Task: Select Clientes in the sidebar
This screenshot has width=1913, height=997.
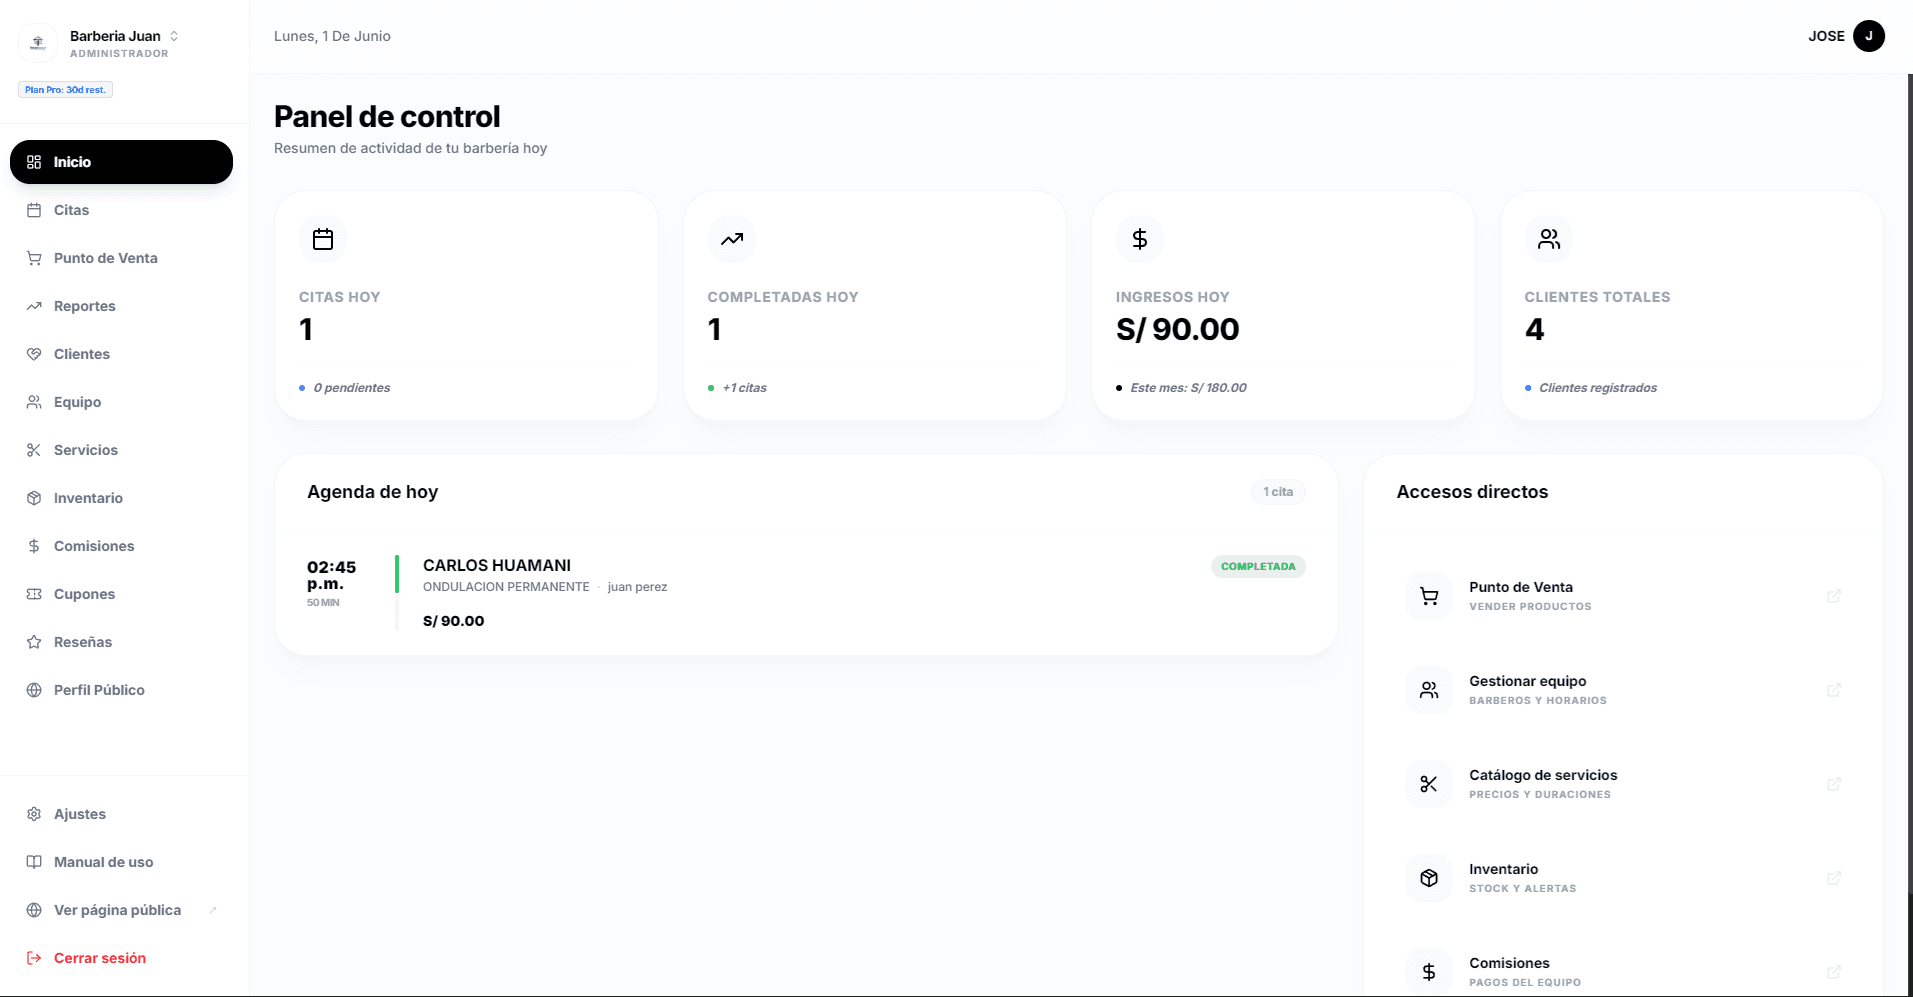Action: 121,354
